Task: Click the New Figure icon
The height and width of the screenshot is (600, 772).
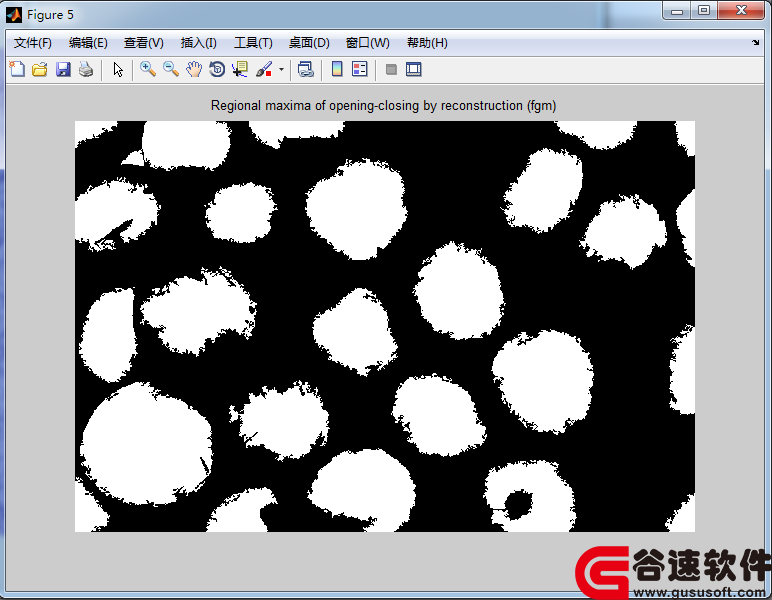Action: [17, 69]
